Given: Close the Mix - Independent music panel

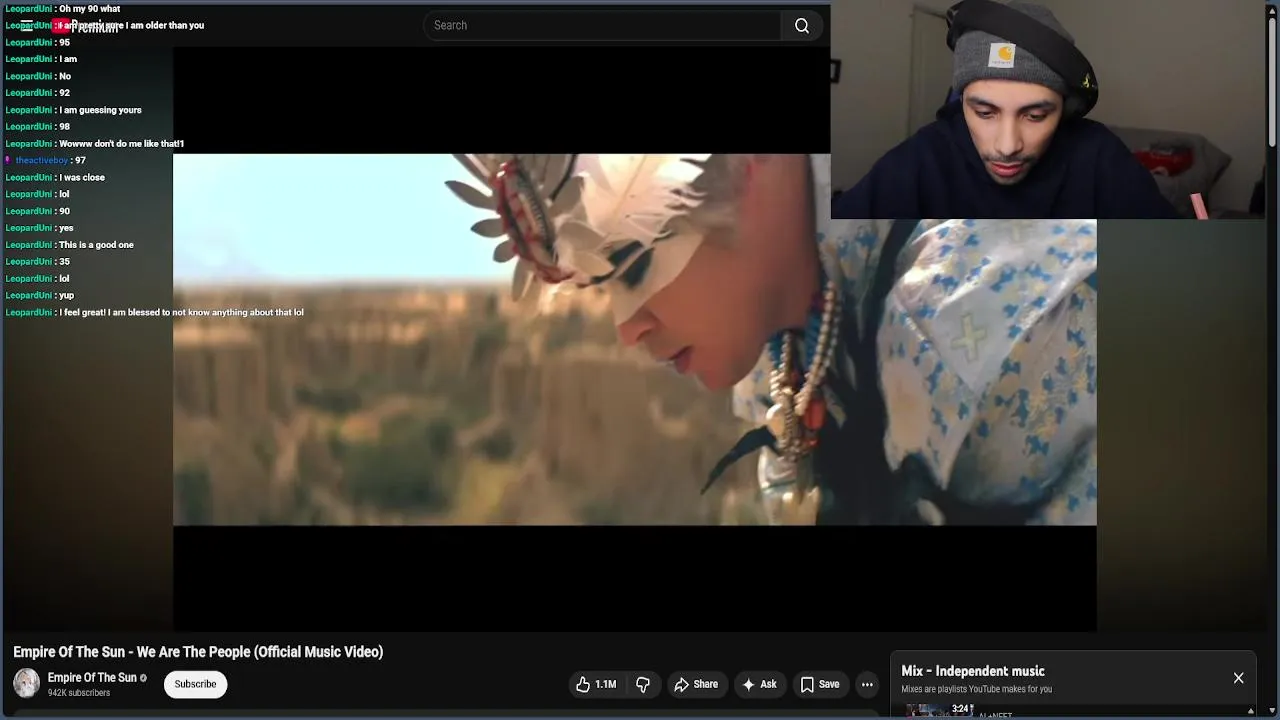Looking at the screenshot, I should [x=1238, y=678].
